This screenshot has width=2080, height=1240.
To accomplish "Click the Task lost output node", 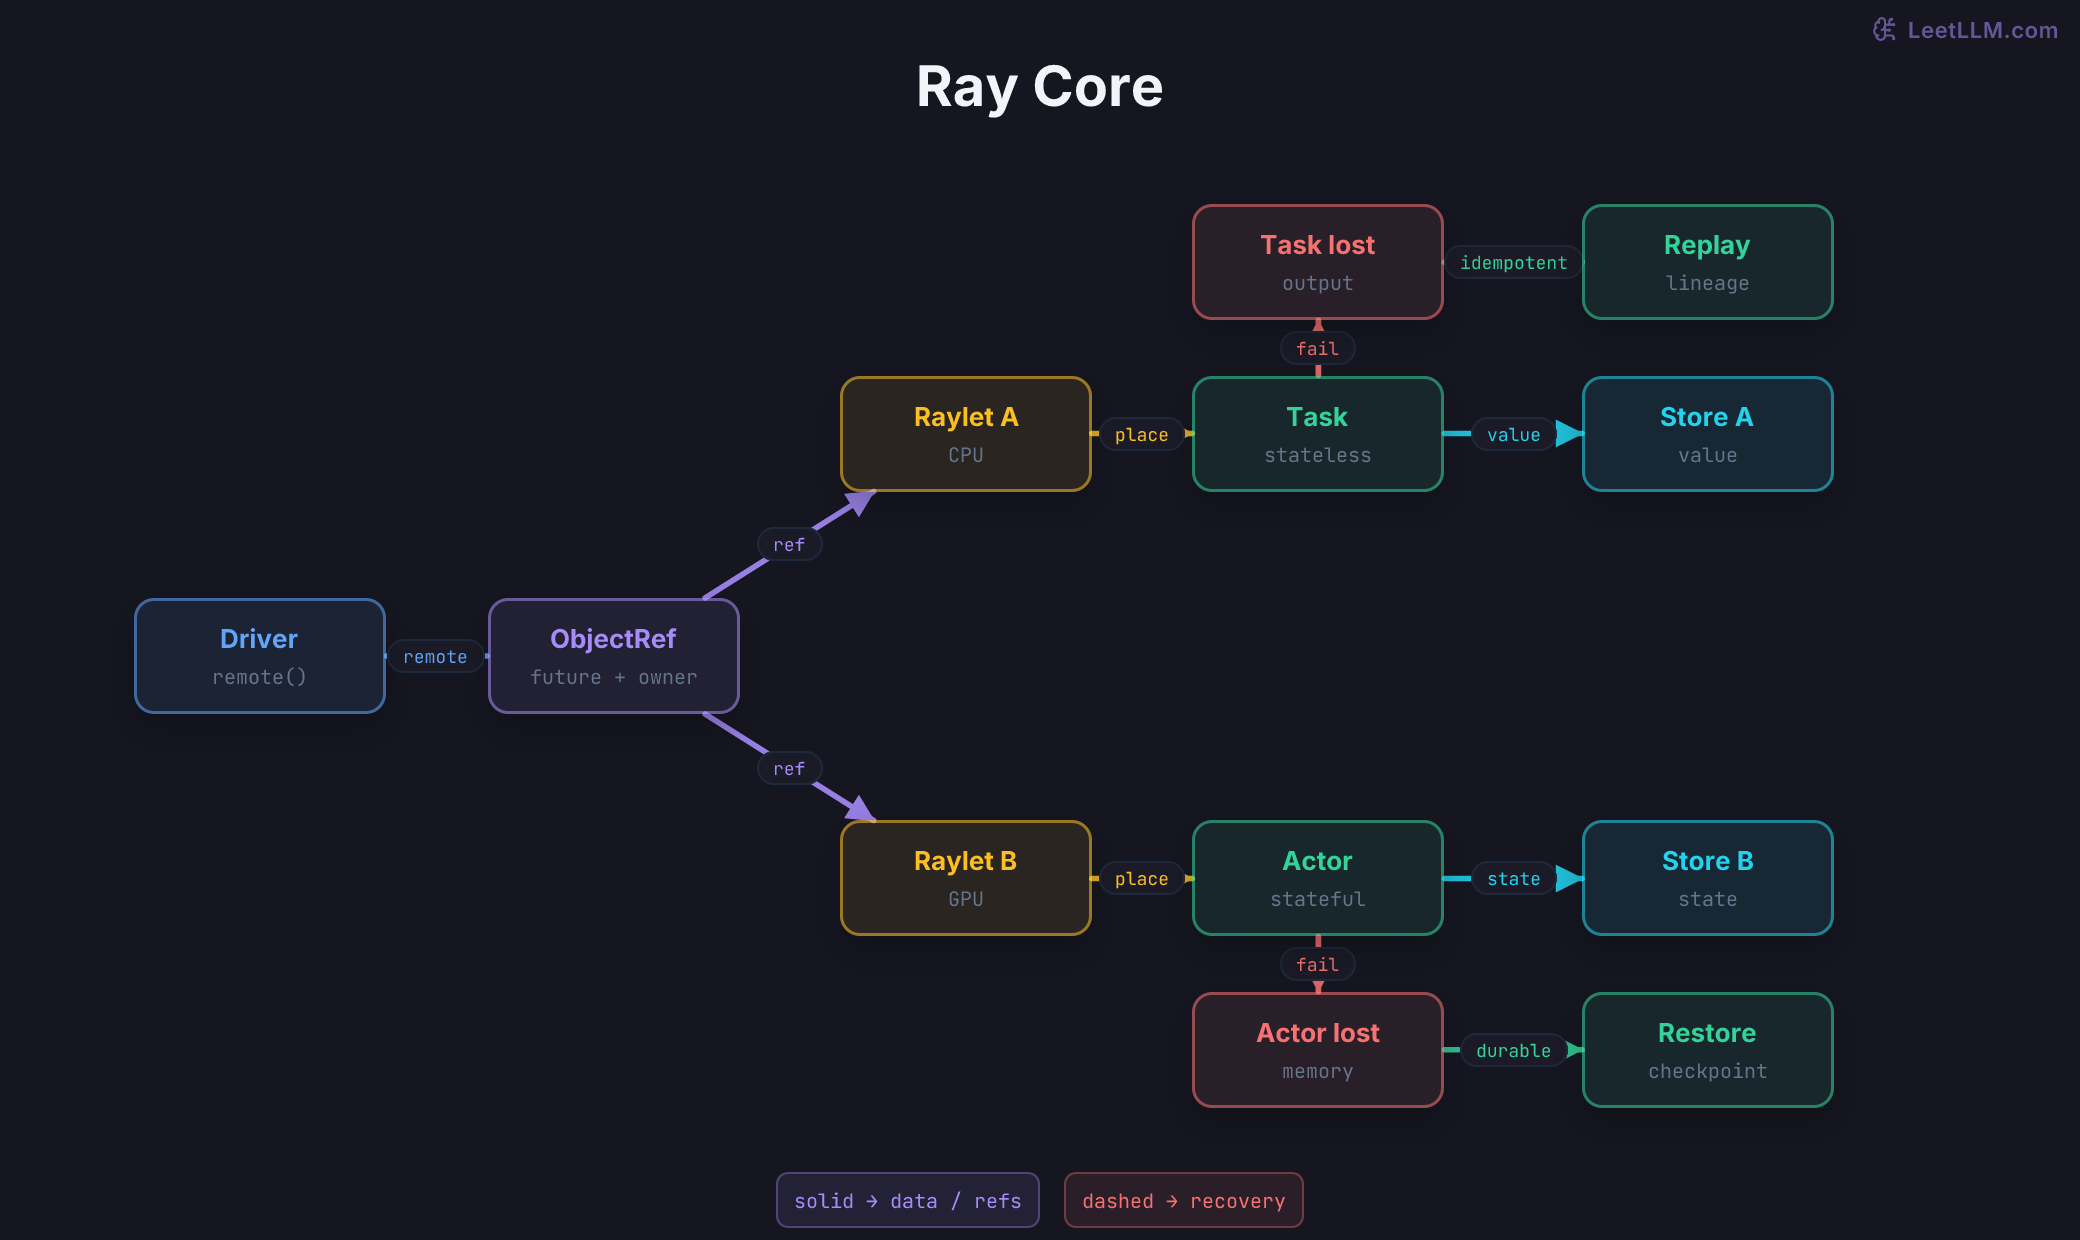I will click(1318, 262).
